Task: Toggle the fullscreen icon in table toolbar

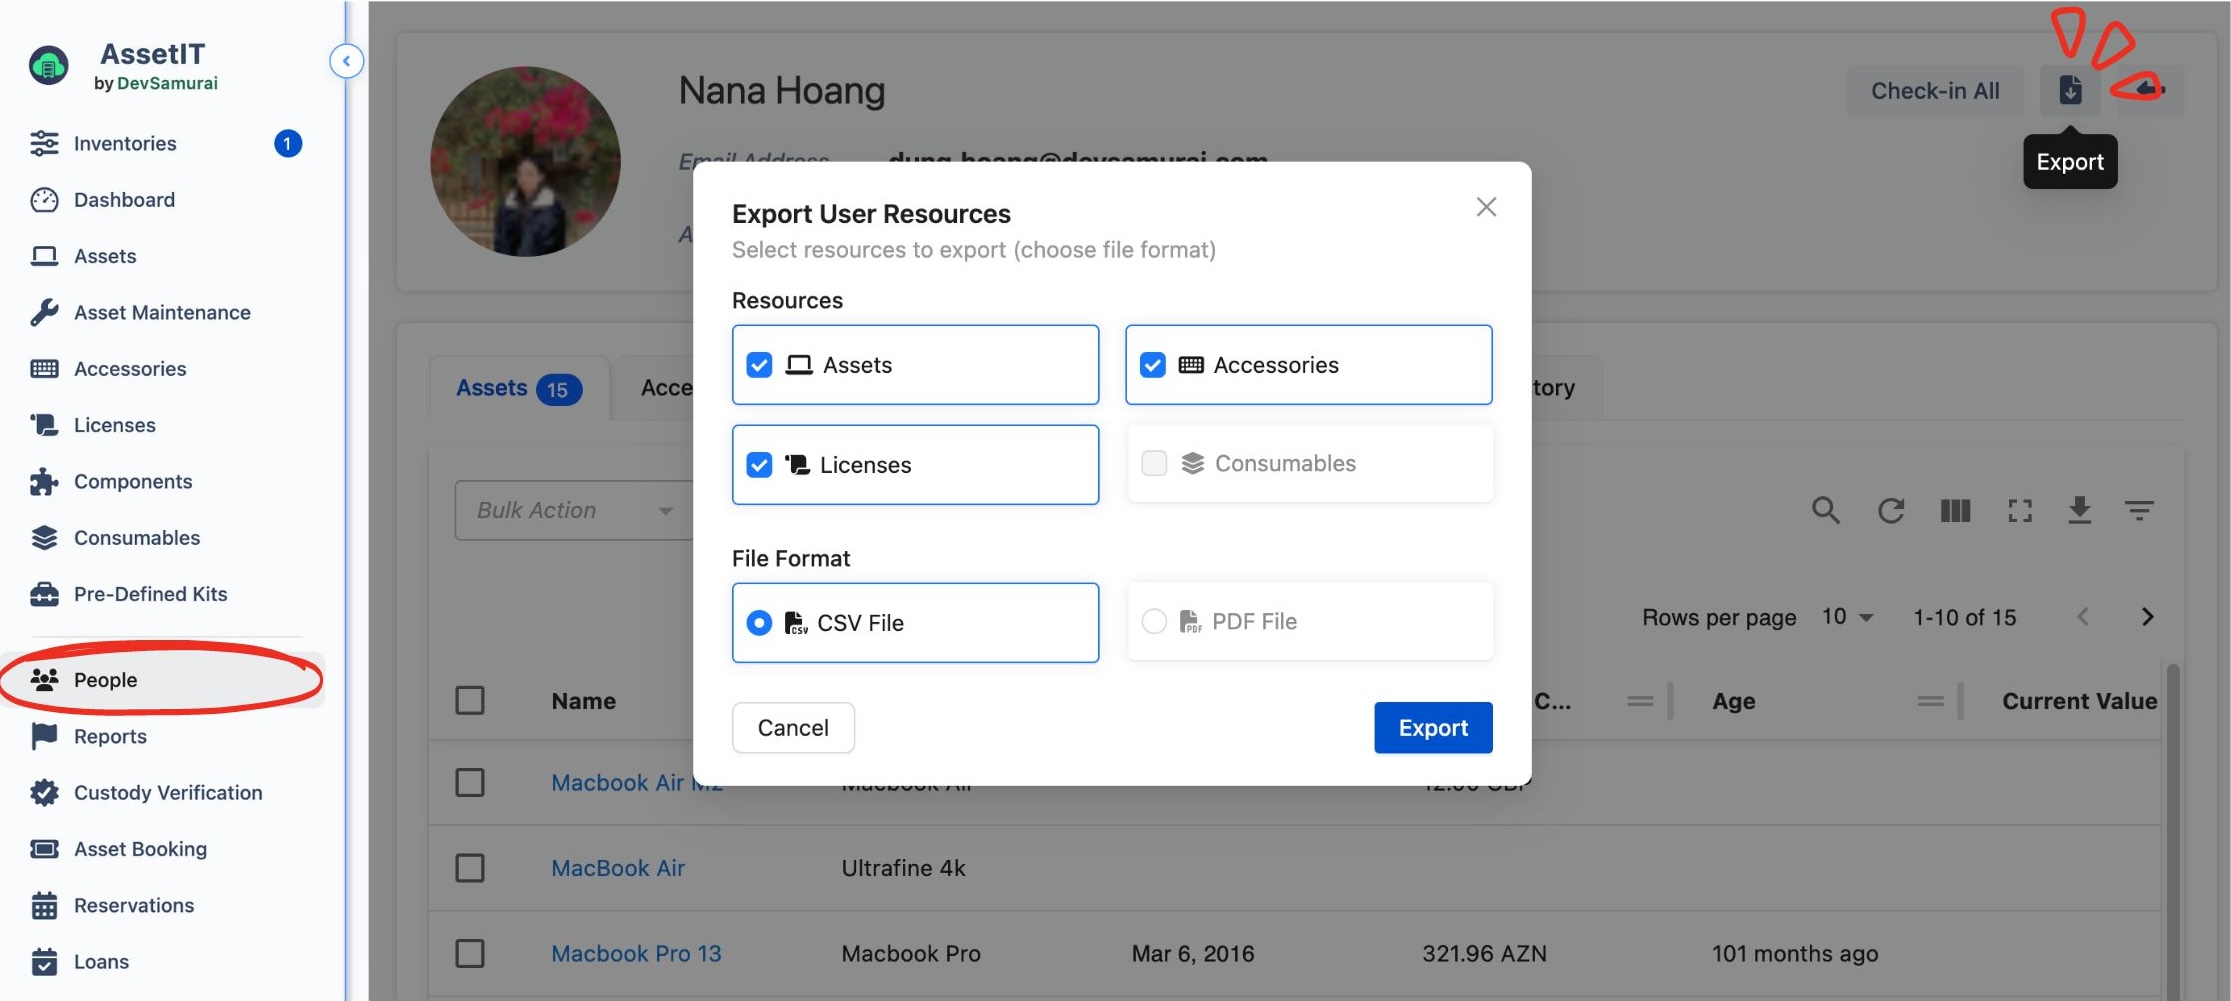Action: click(2020, 511)
